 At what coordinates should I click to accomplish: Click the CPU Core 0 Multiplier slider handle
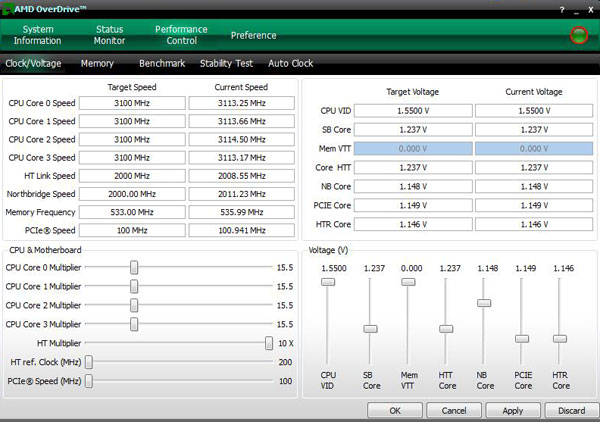pyautogui.click(x=134, y=267)
